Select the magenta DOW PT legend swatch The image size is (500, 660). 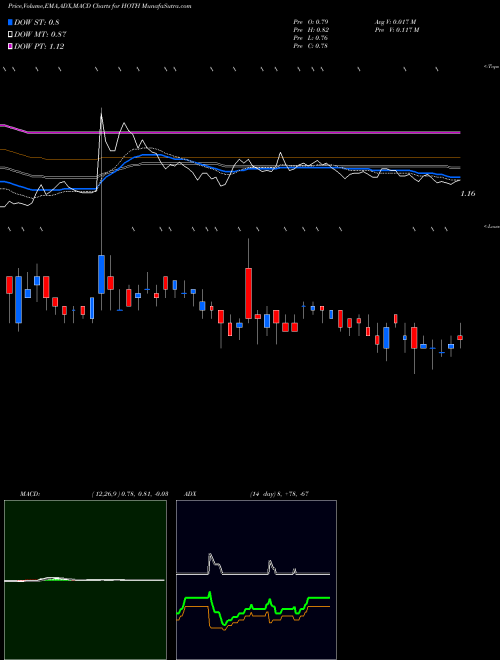tap(10, 46)
